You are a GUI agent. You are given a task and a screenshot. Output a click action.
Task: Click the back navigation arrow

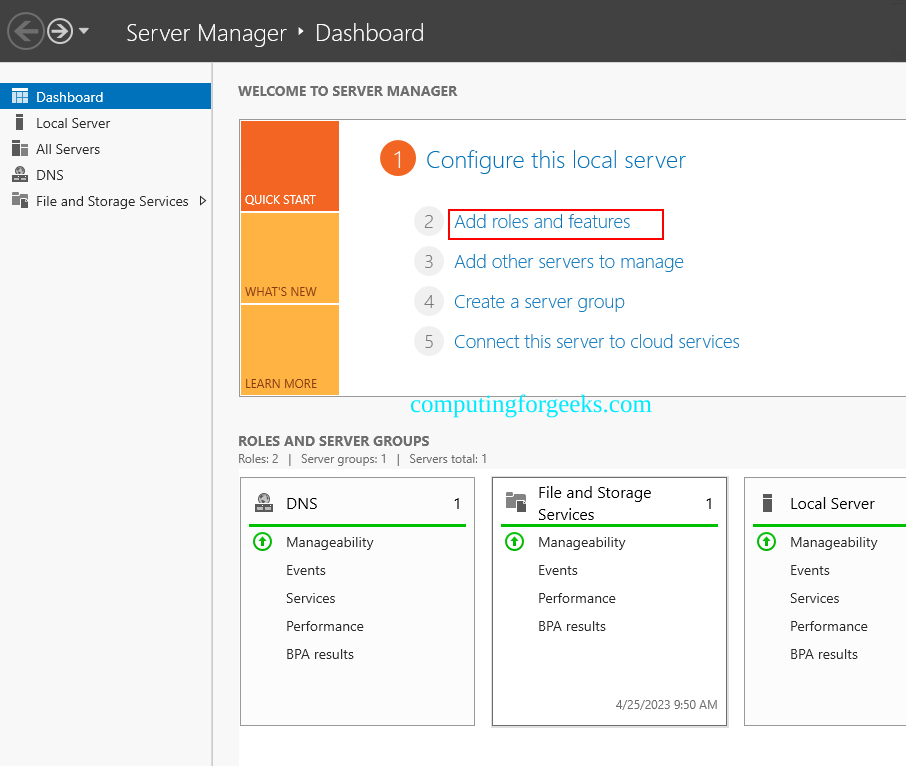26,31
